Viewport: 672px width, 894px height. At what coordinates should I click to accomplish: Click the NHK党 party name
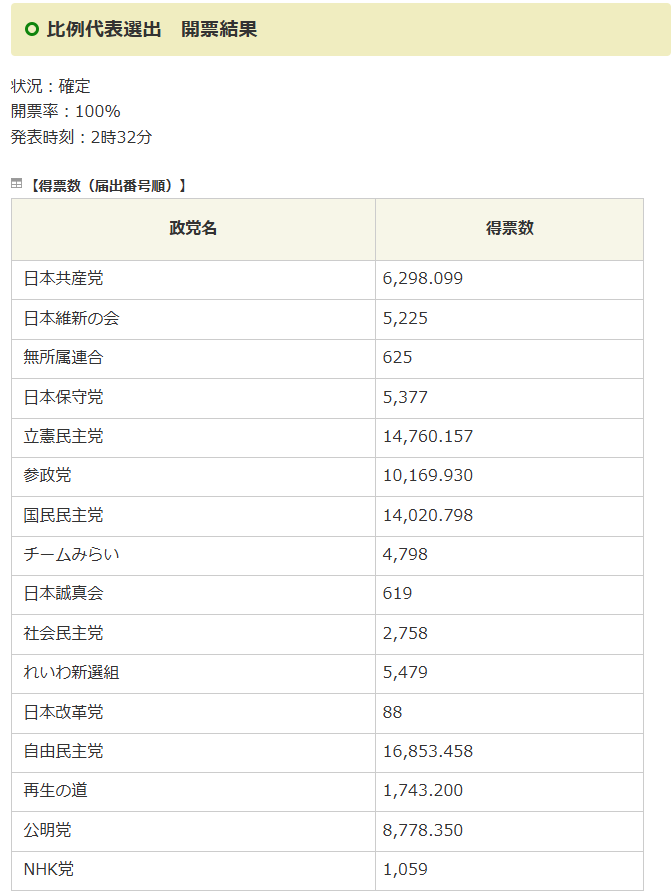click(48, 869)
